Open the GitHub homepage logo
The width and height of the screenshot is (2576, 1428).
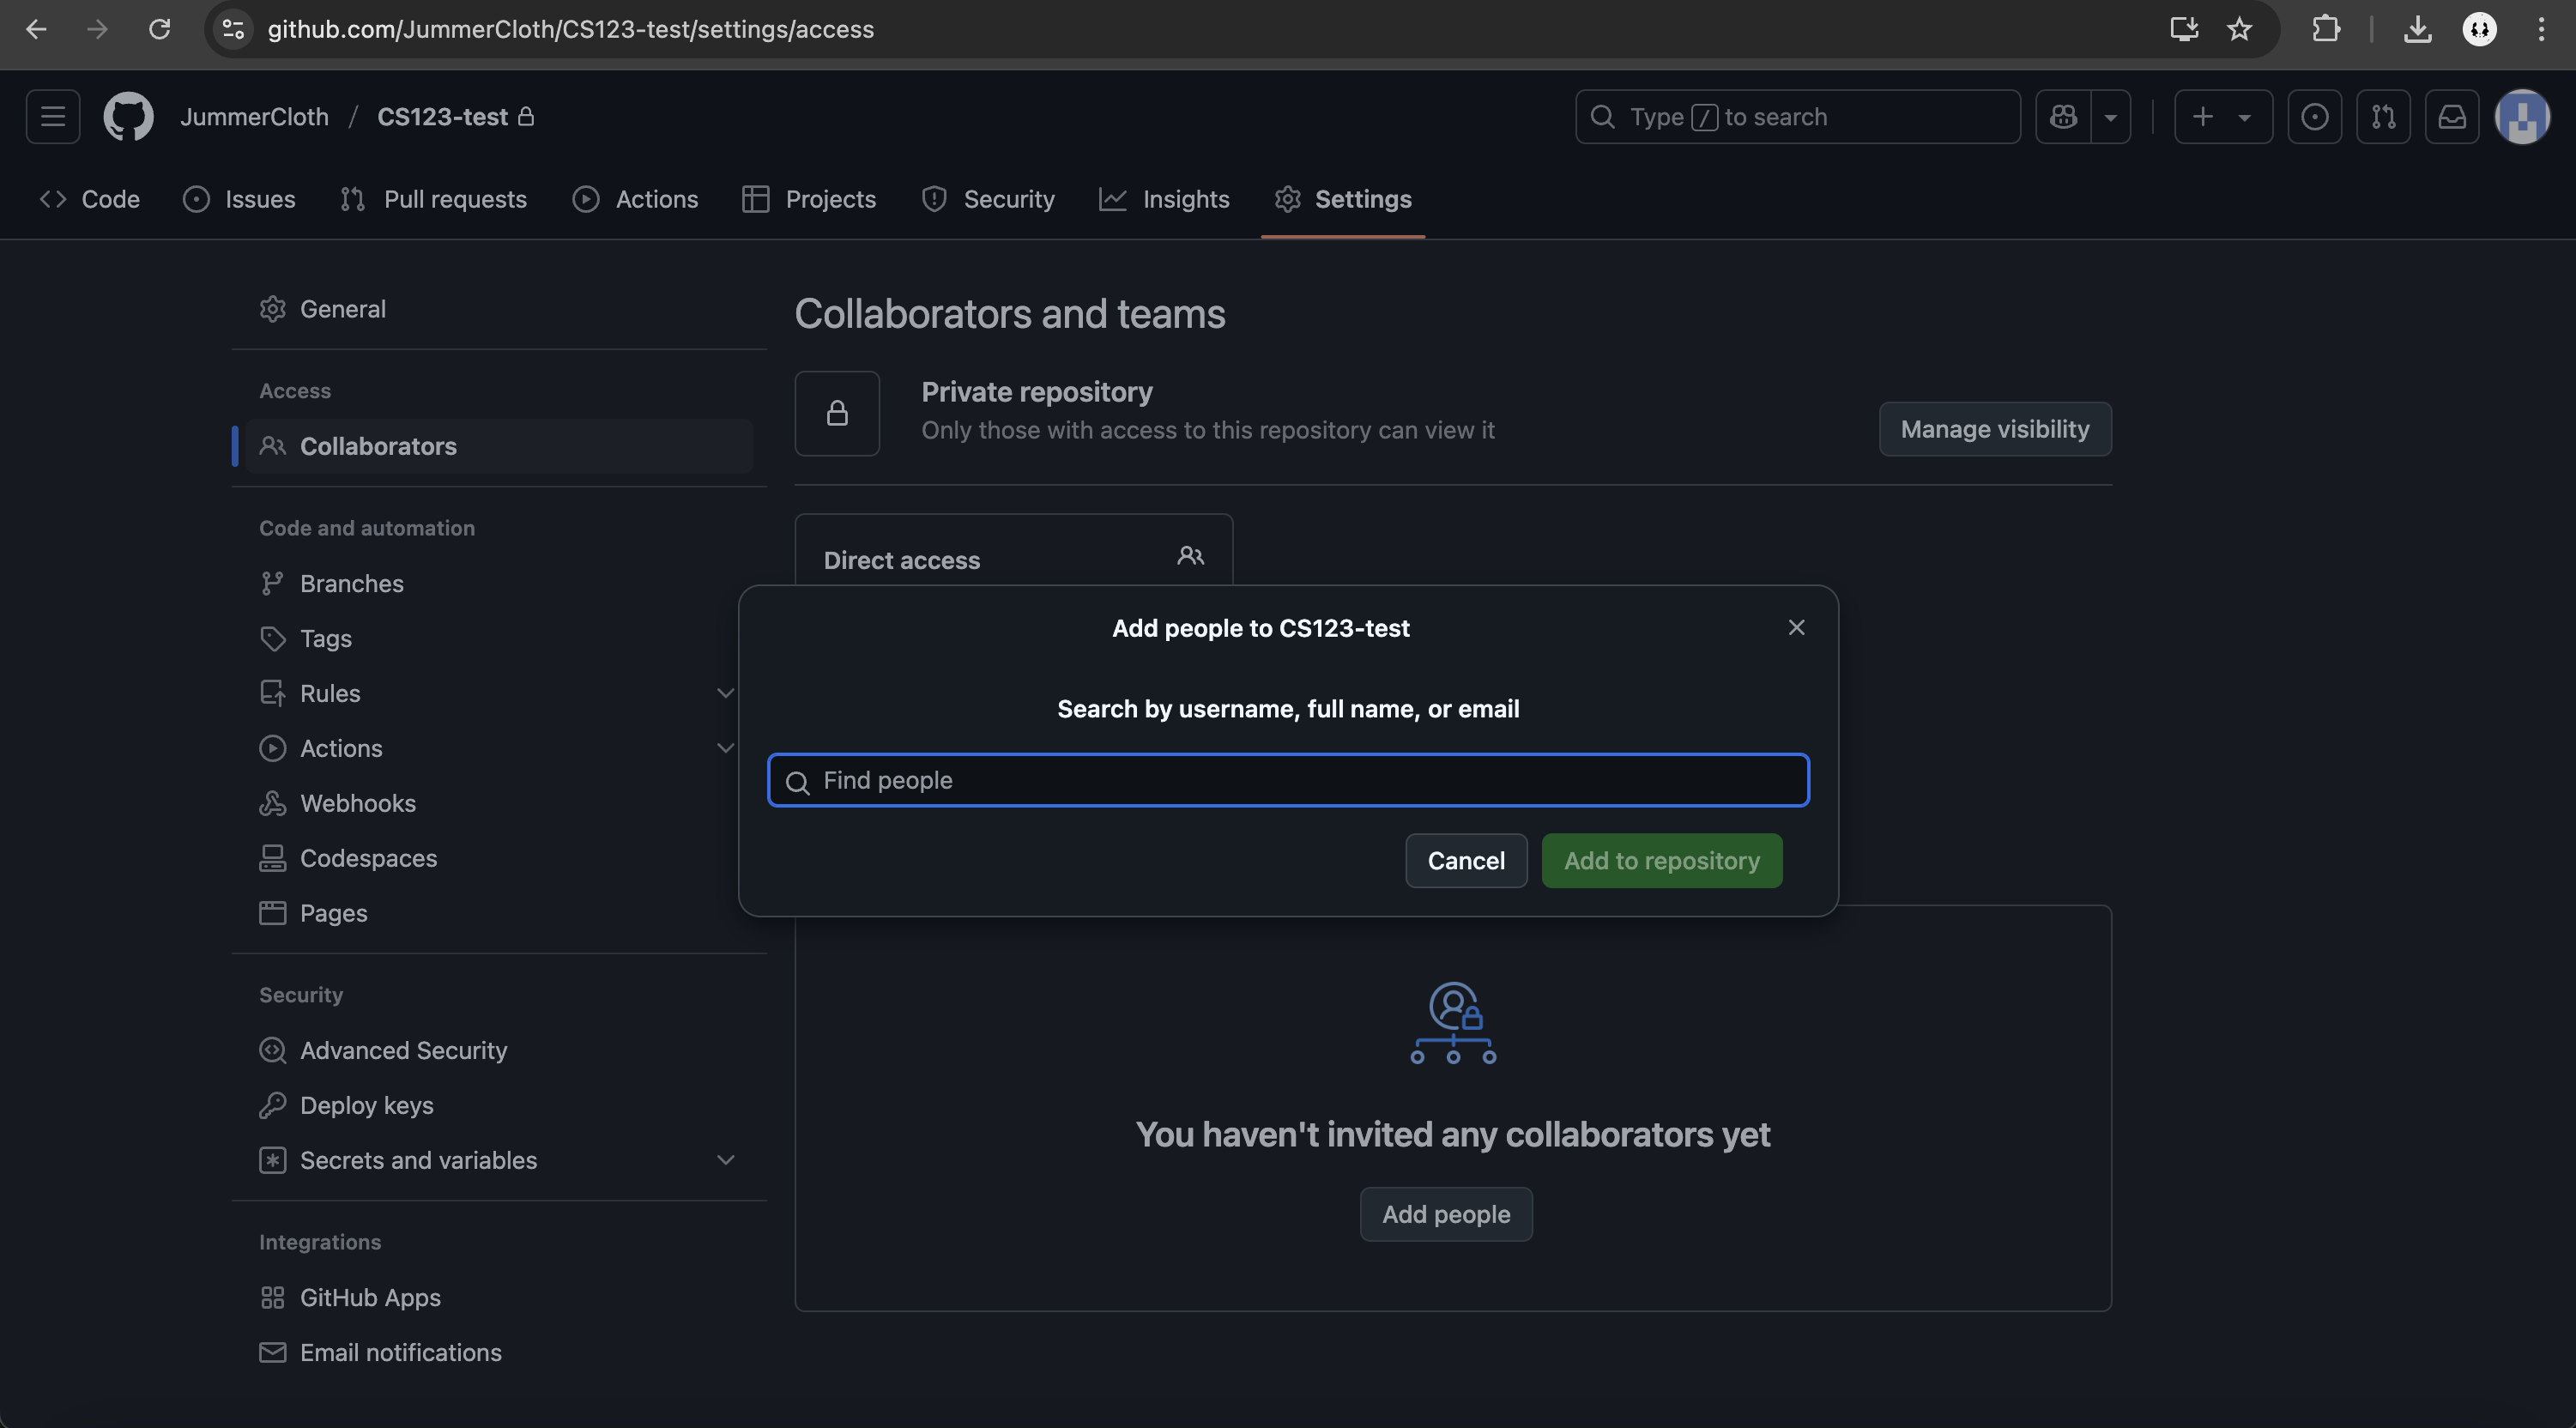tap(128, 117)
